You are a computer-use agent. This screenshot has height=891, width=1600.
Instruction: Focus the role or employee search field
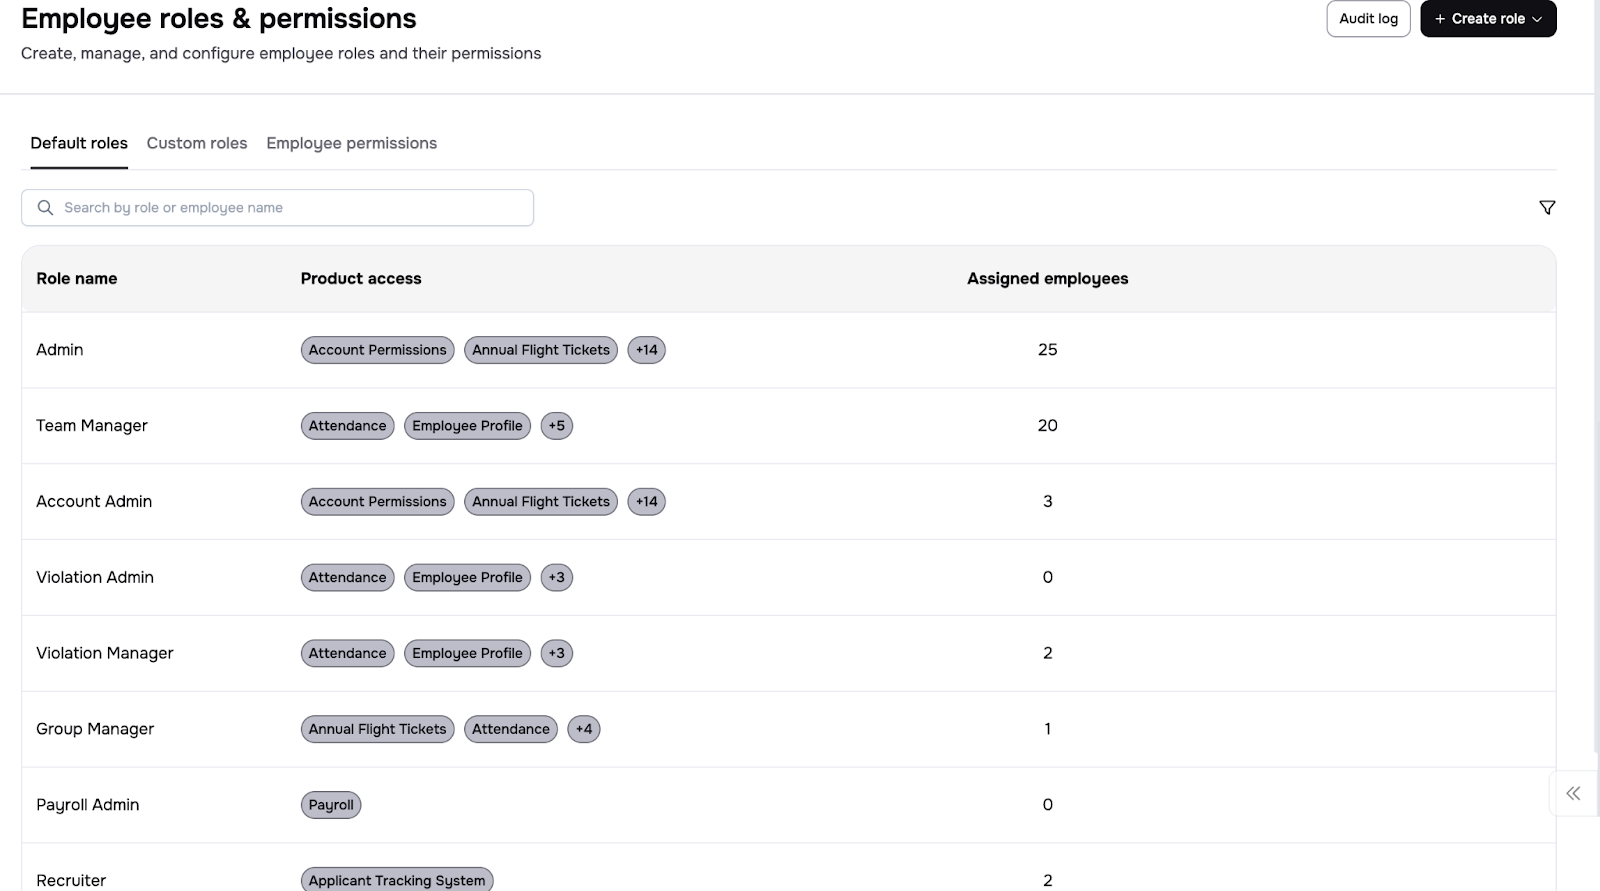(x=290, y=208)
